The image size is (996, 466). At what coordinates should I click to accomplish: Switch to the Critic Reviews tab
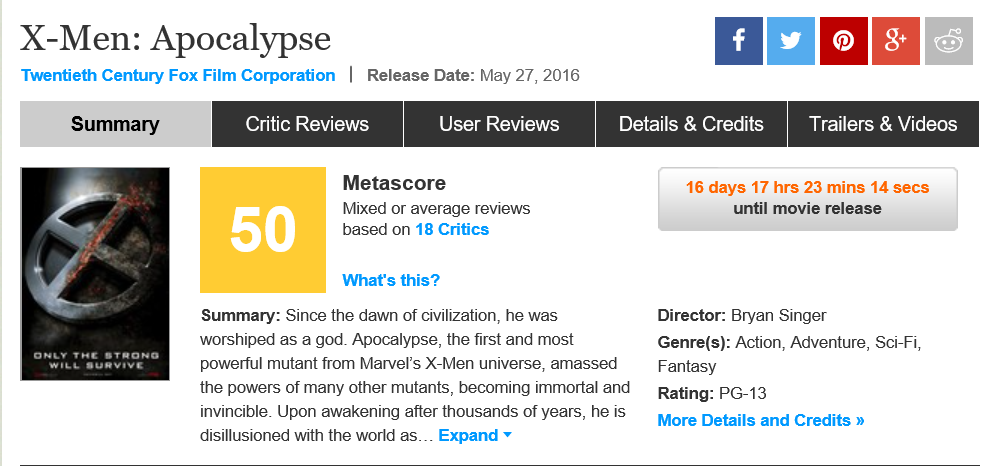(307, 124)
